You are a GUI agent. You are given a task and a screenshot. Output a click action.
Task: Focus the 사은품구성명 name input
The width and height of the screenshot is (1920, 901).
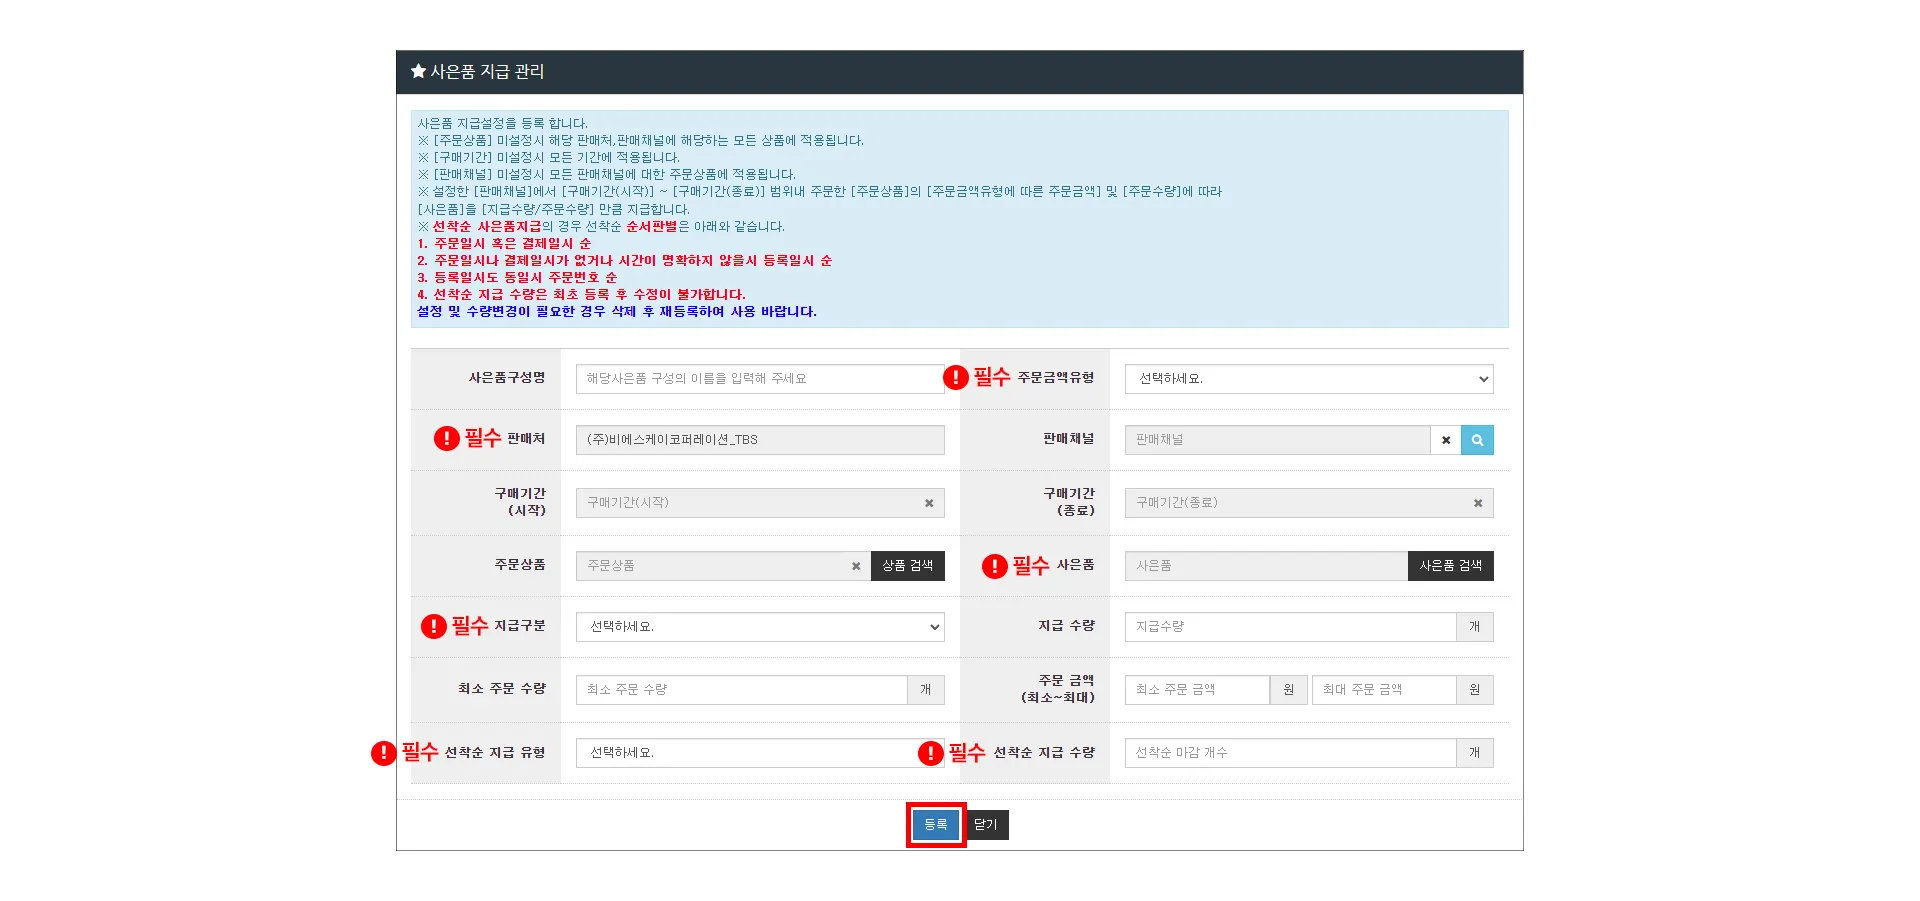[x=760, y=379]
